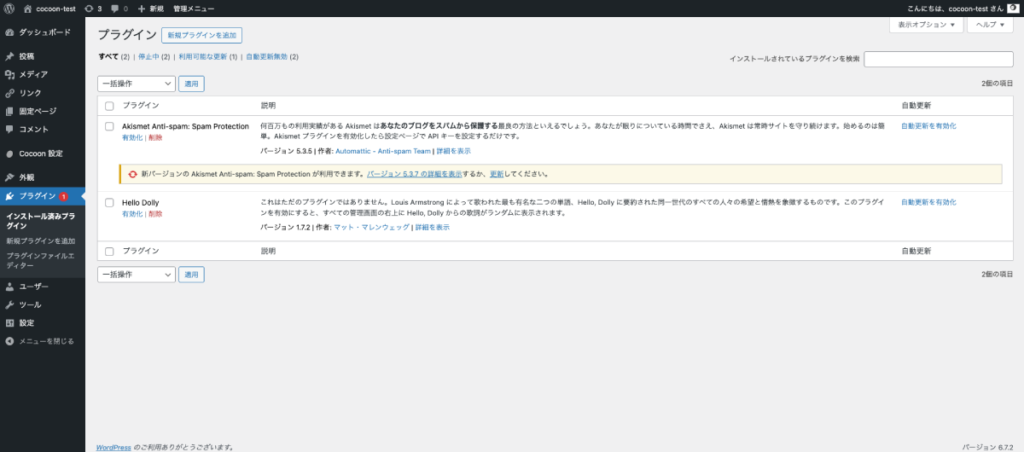This screenshot has height=452, width=1024.
Task: Enable auto-updates for Akismet
Action: pos(929,126)
